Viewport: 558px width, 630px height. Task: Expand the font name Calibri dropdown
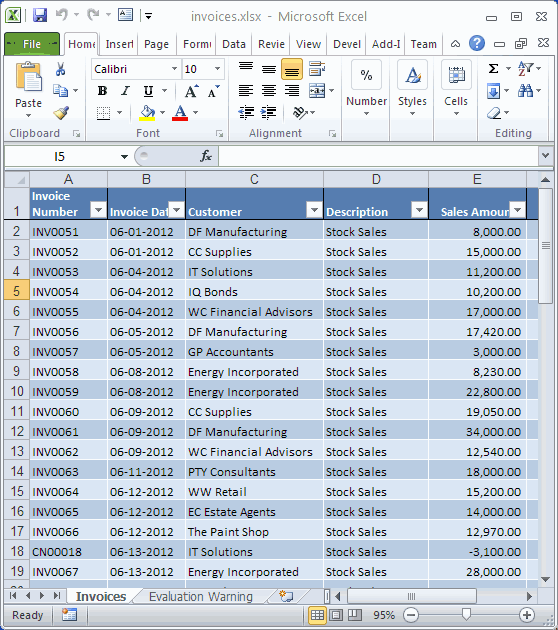(x=174, y=69)
